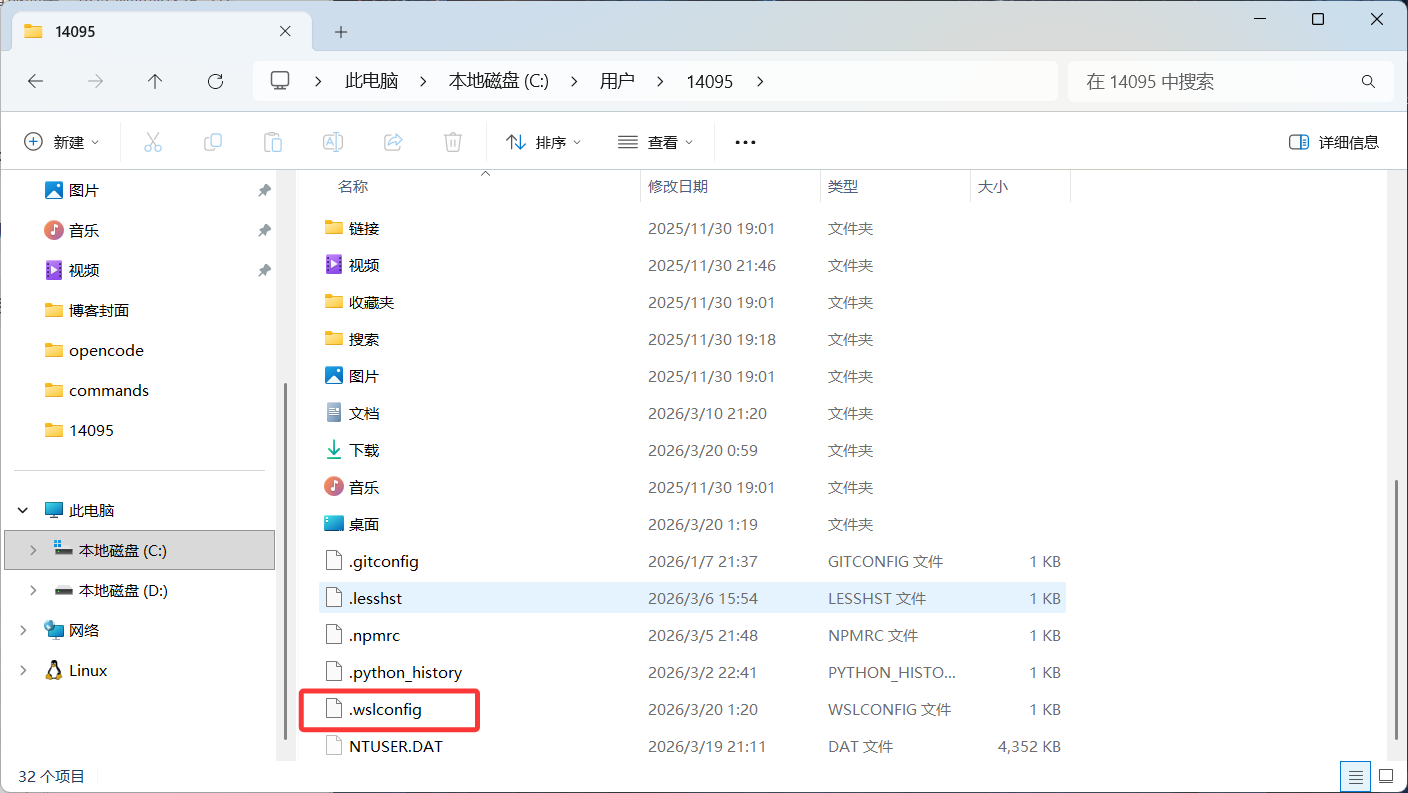Click the search magnifier icon
The height and width of the screenshot is (793, 1408).
click(x=1368, y=82)
